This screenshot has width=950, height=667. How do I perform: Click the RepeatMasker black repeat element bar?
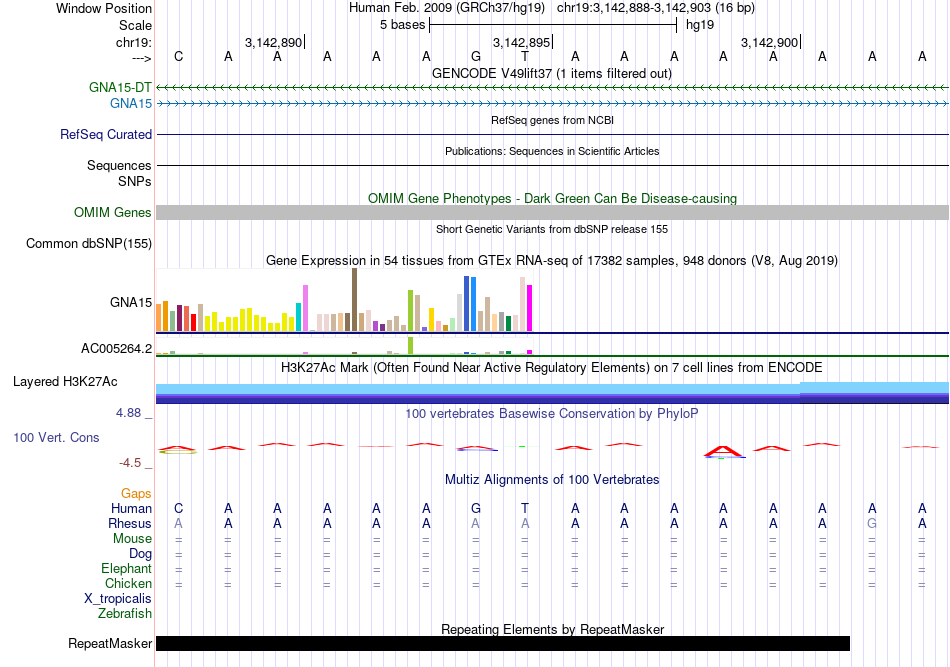(x=503, y=643)
